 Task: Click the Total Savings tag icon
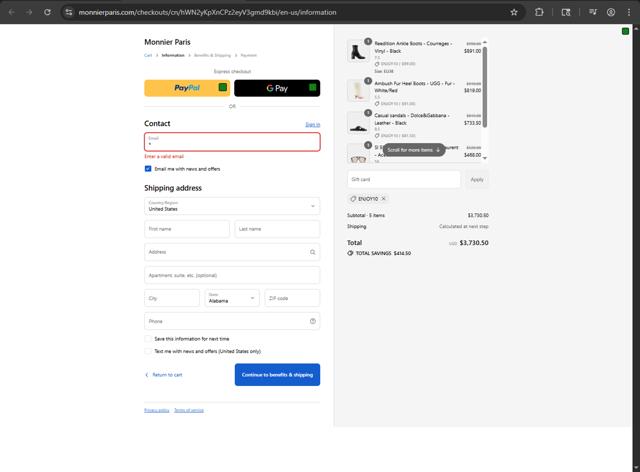[350, 253]
